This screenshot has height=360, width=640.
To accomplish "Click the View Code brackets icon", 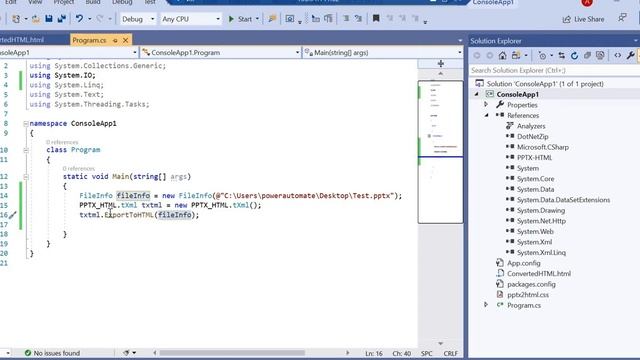I will click(x=618, y=56).
